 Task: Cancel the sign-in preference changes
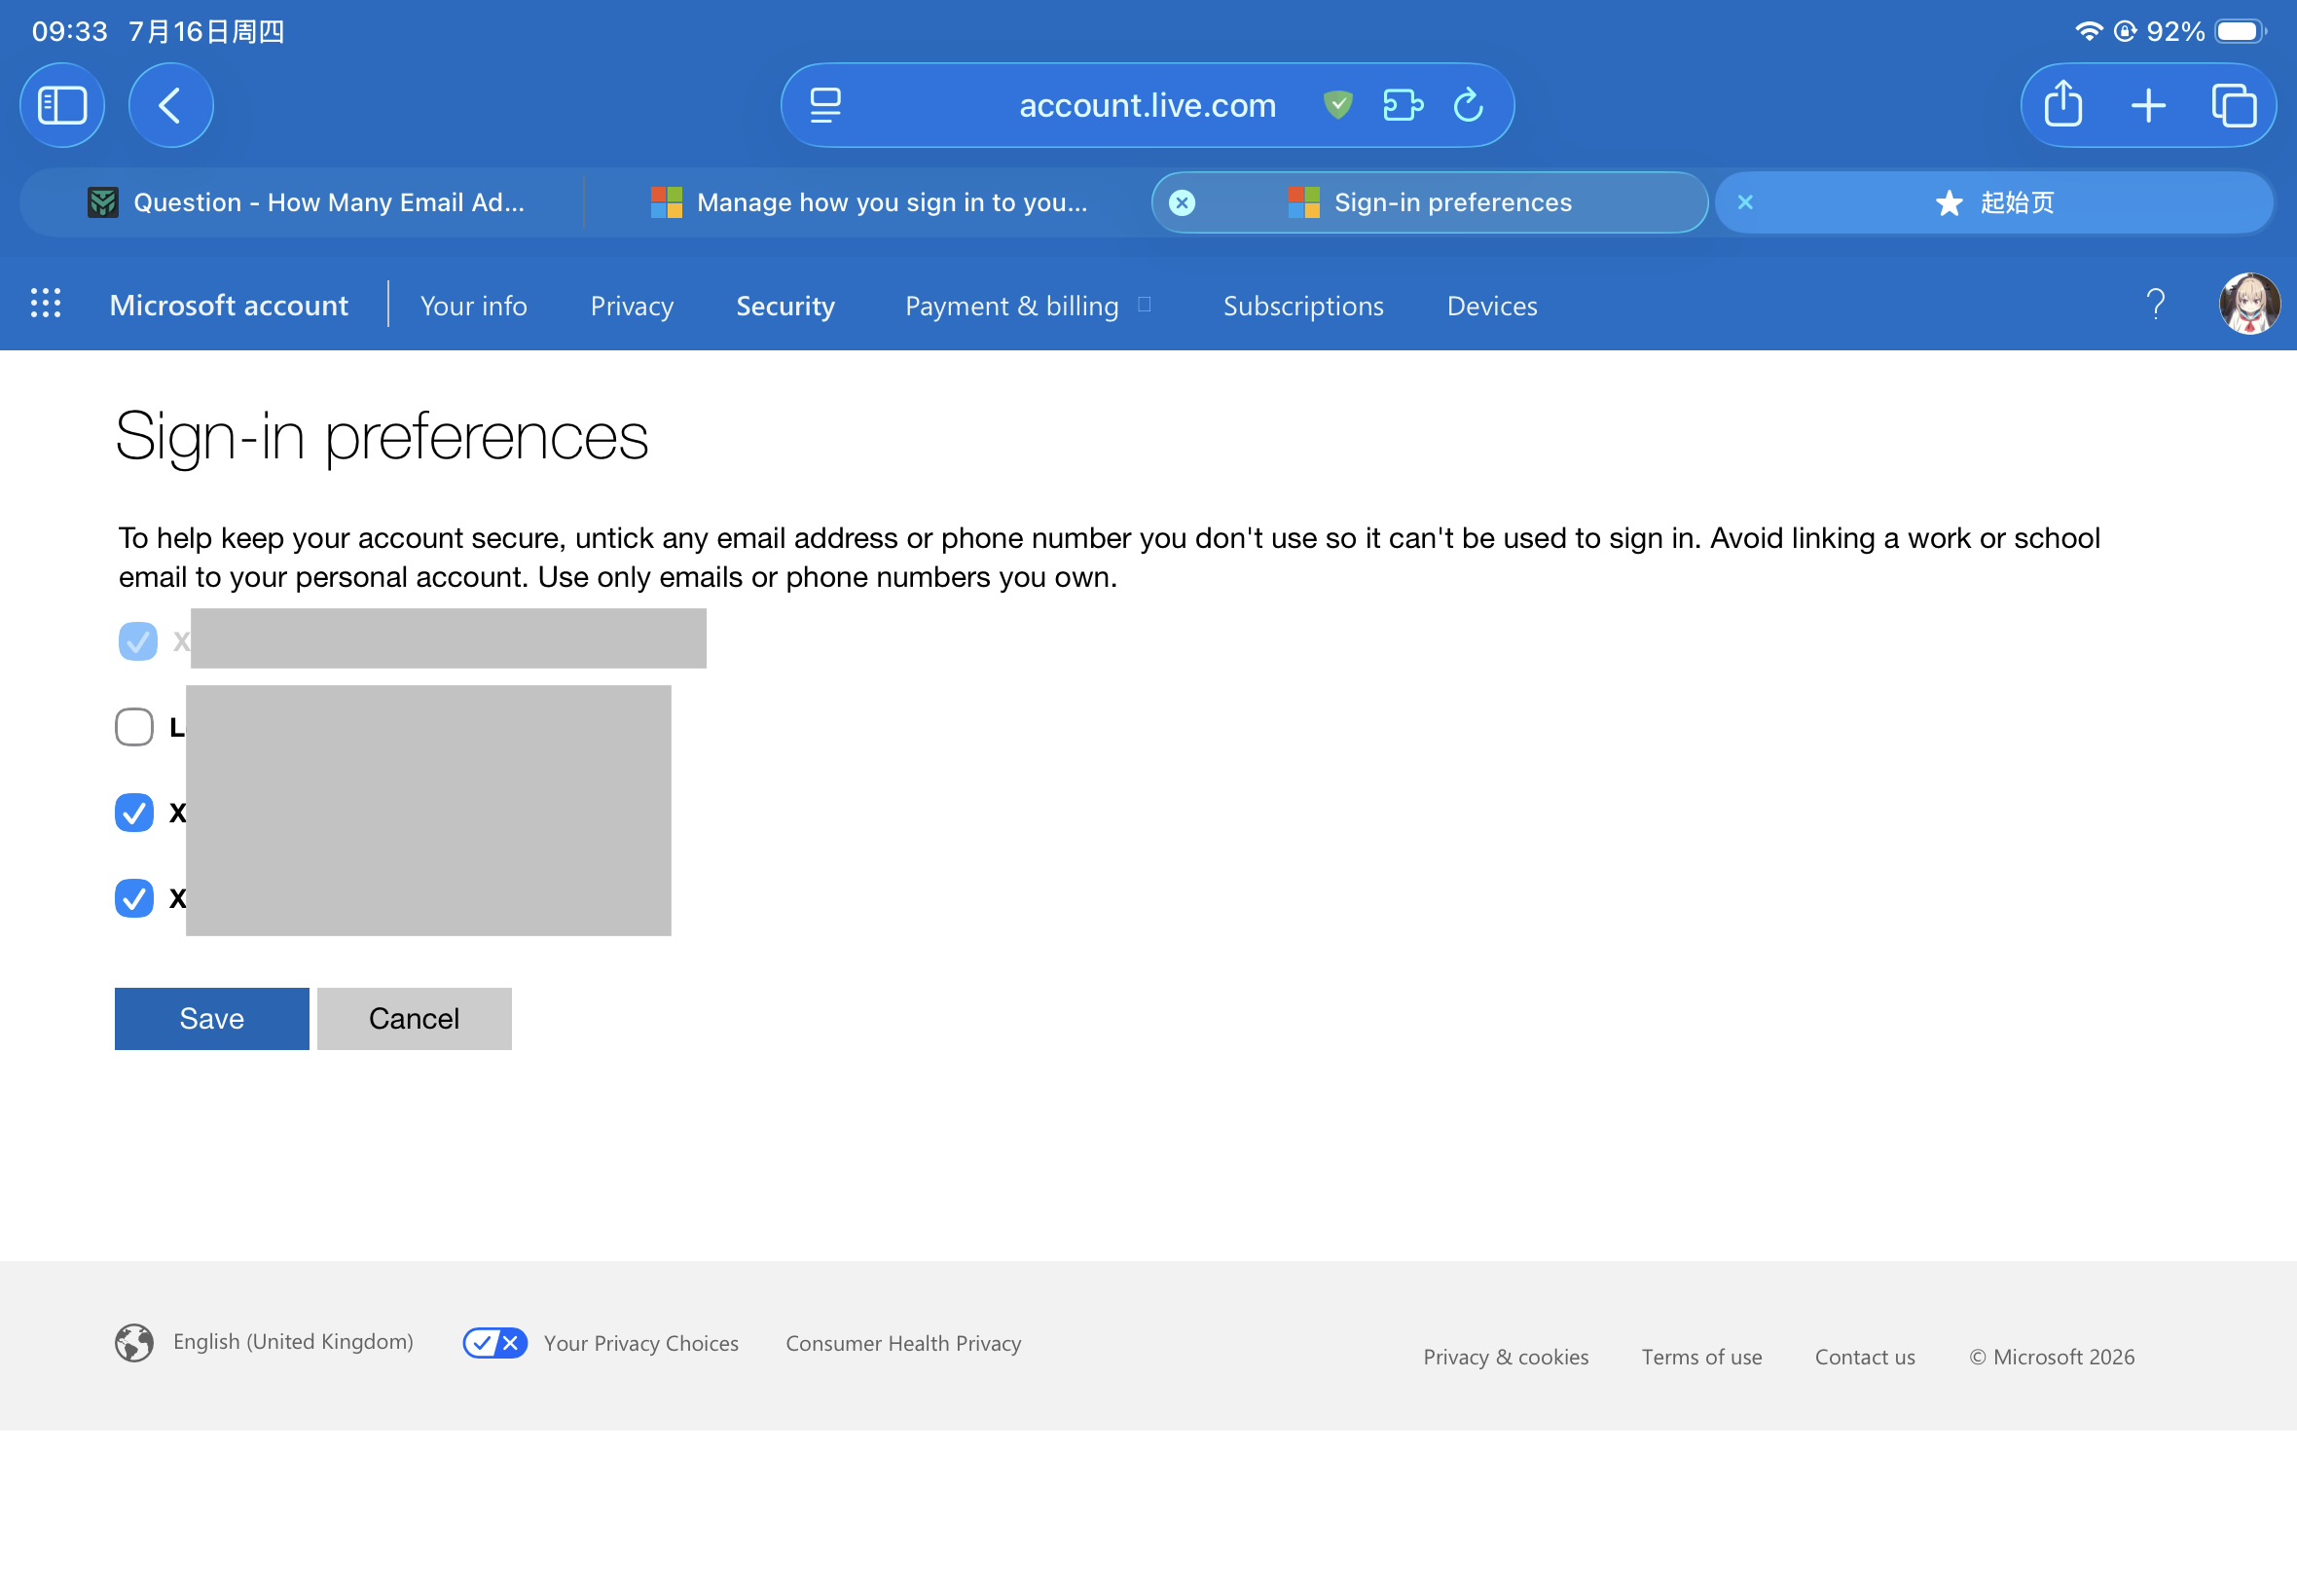click(x=414, y=1019)
